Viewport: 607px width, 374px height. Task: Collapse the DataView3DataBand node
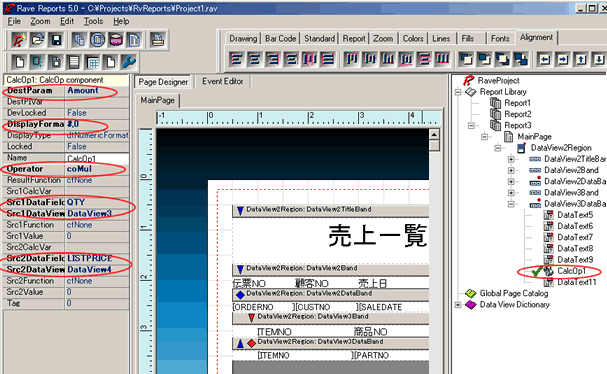point(511,204)
